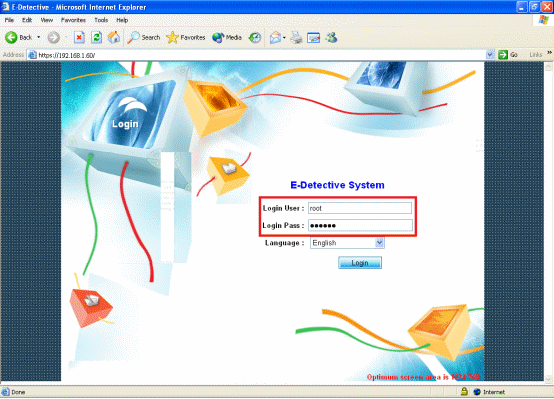
Task: Click the Print icon in toolbar
Action: 296,37
